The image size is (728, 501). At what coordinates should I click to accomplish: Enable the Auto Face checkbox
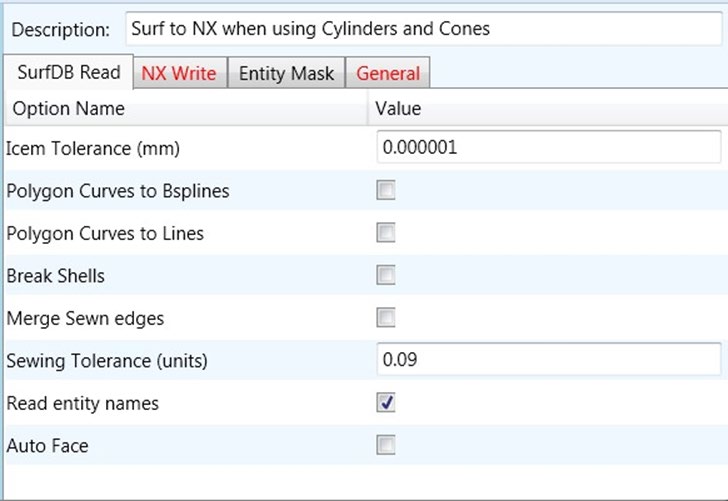pos(386,445)
